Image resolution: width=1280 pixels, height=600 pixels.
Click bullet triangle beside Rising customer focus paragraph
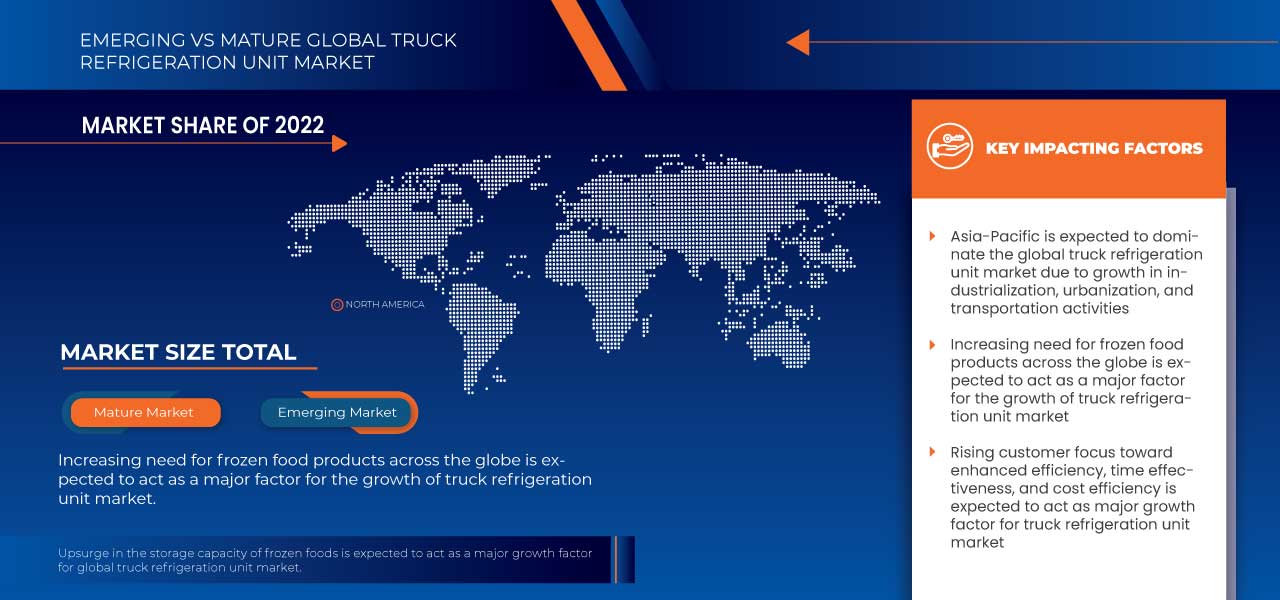[932, 453]
